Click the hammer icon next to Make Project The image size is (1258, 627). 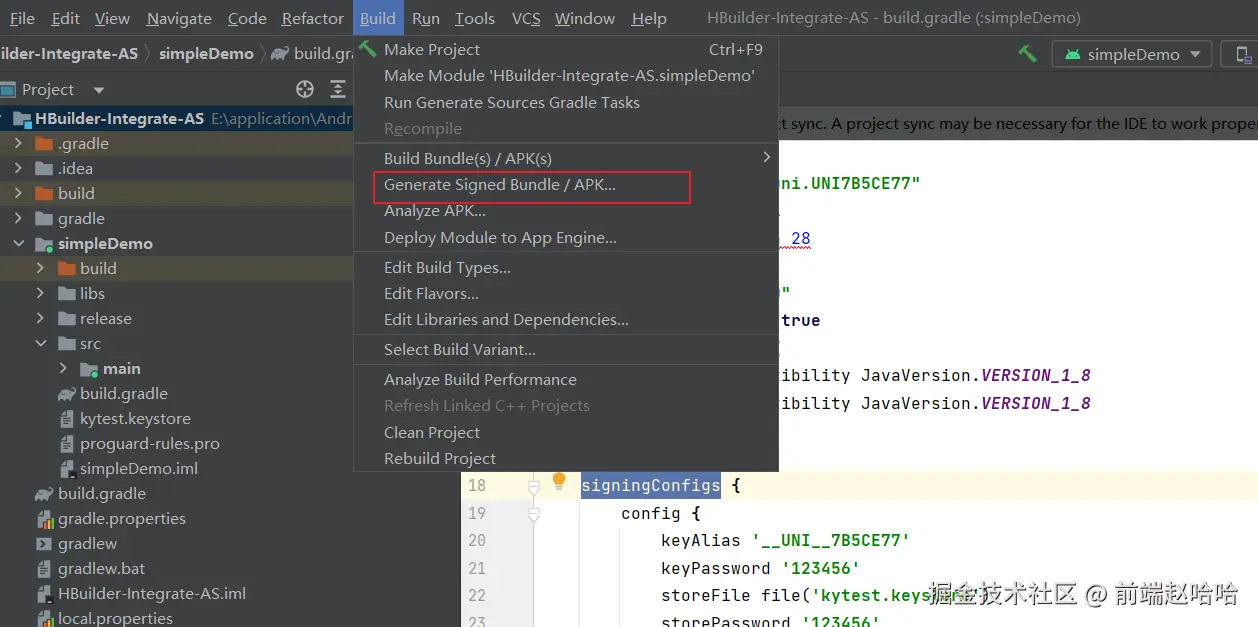[368, 49]
